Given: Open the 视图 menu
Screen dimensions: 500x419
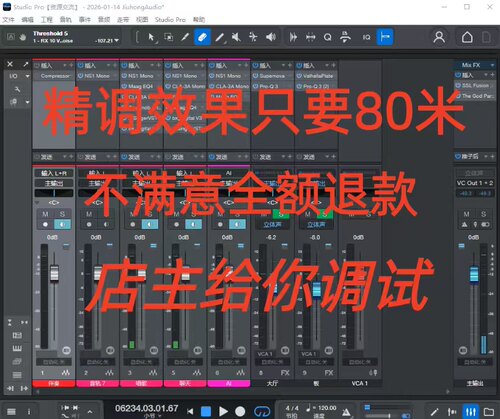Looking at the screenshot, I should (x=142, y=20).
